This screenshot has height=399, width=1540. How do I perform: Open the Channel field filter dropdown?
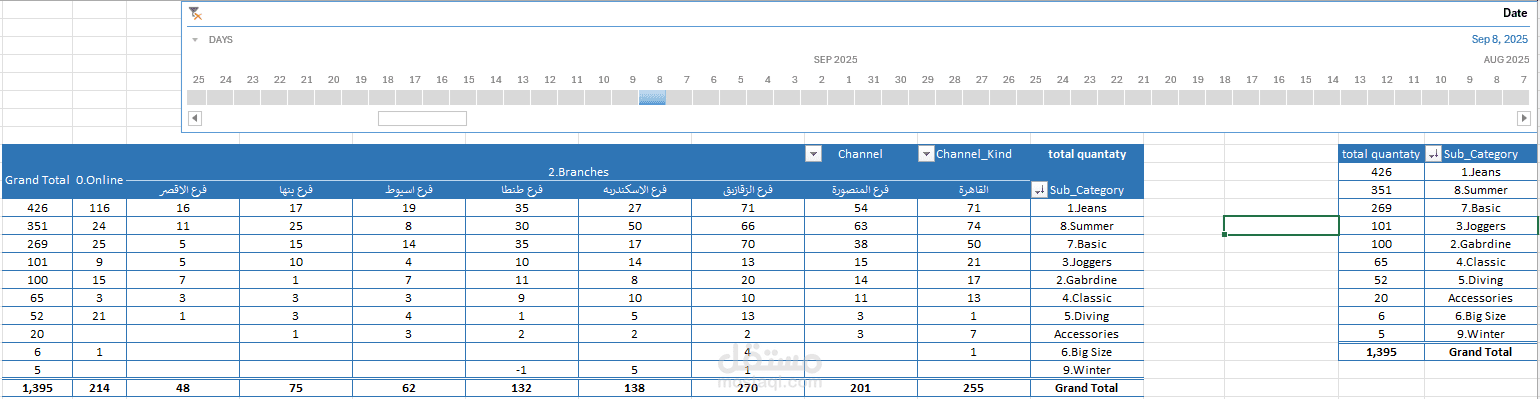coord(813,154)
